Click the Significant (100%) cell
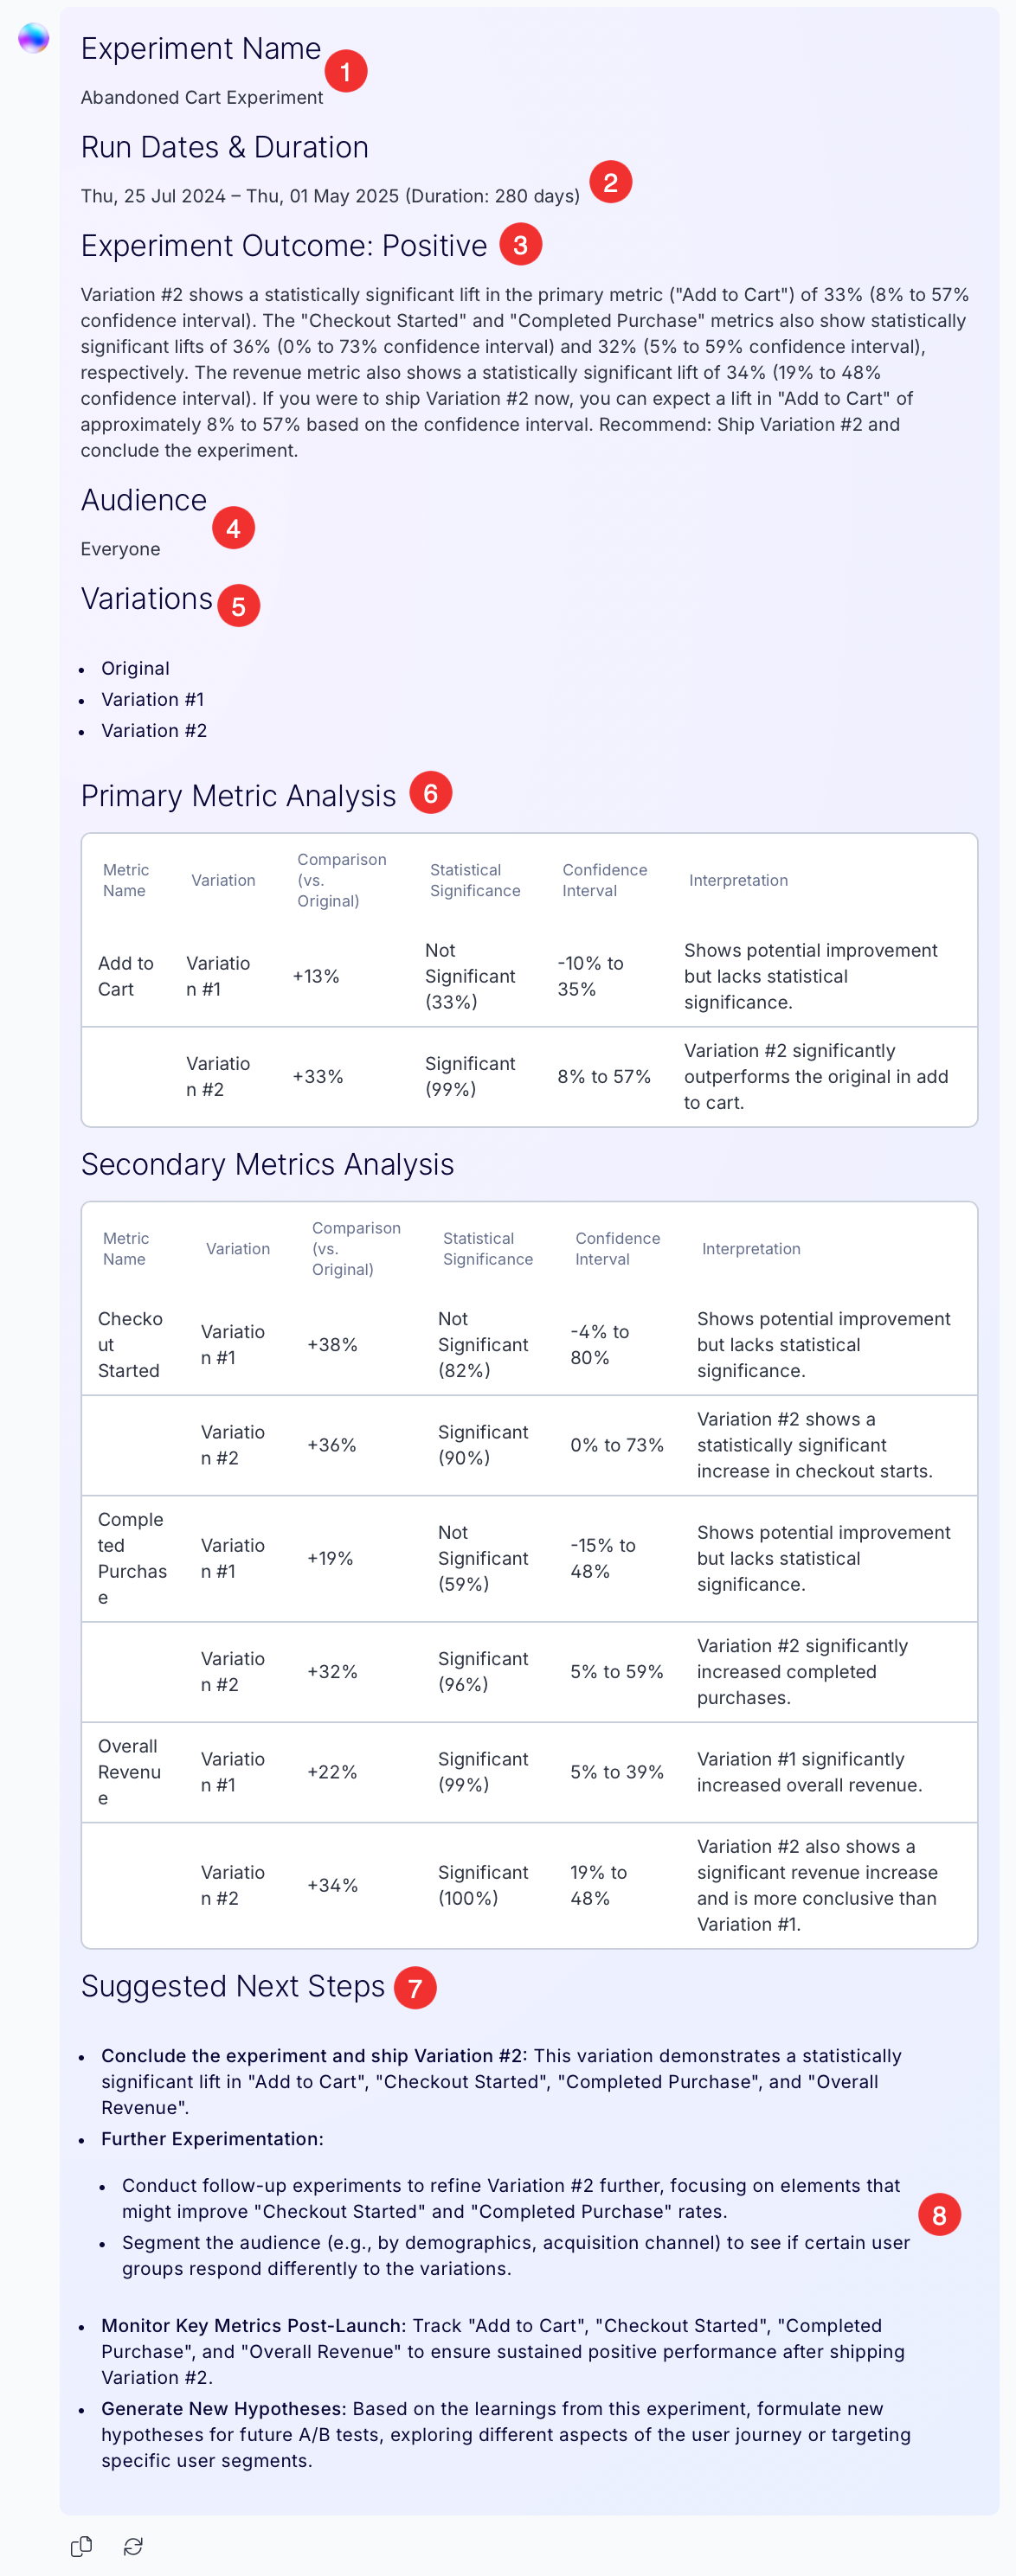The width and height of the screenshot is (1016, 2576). 483,1884
